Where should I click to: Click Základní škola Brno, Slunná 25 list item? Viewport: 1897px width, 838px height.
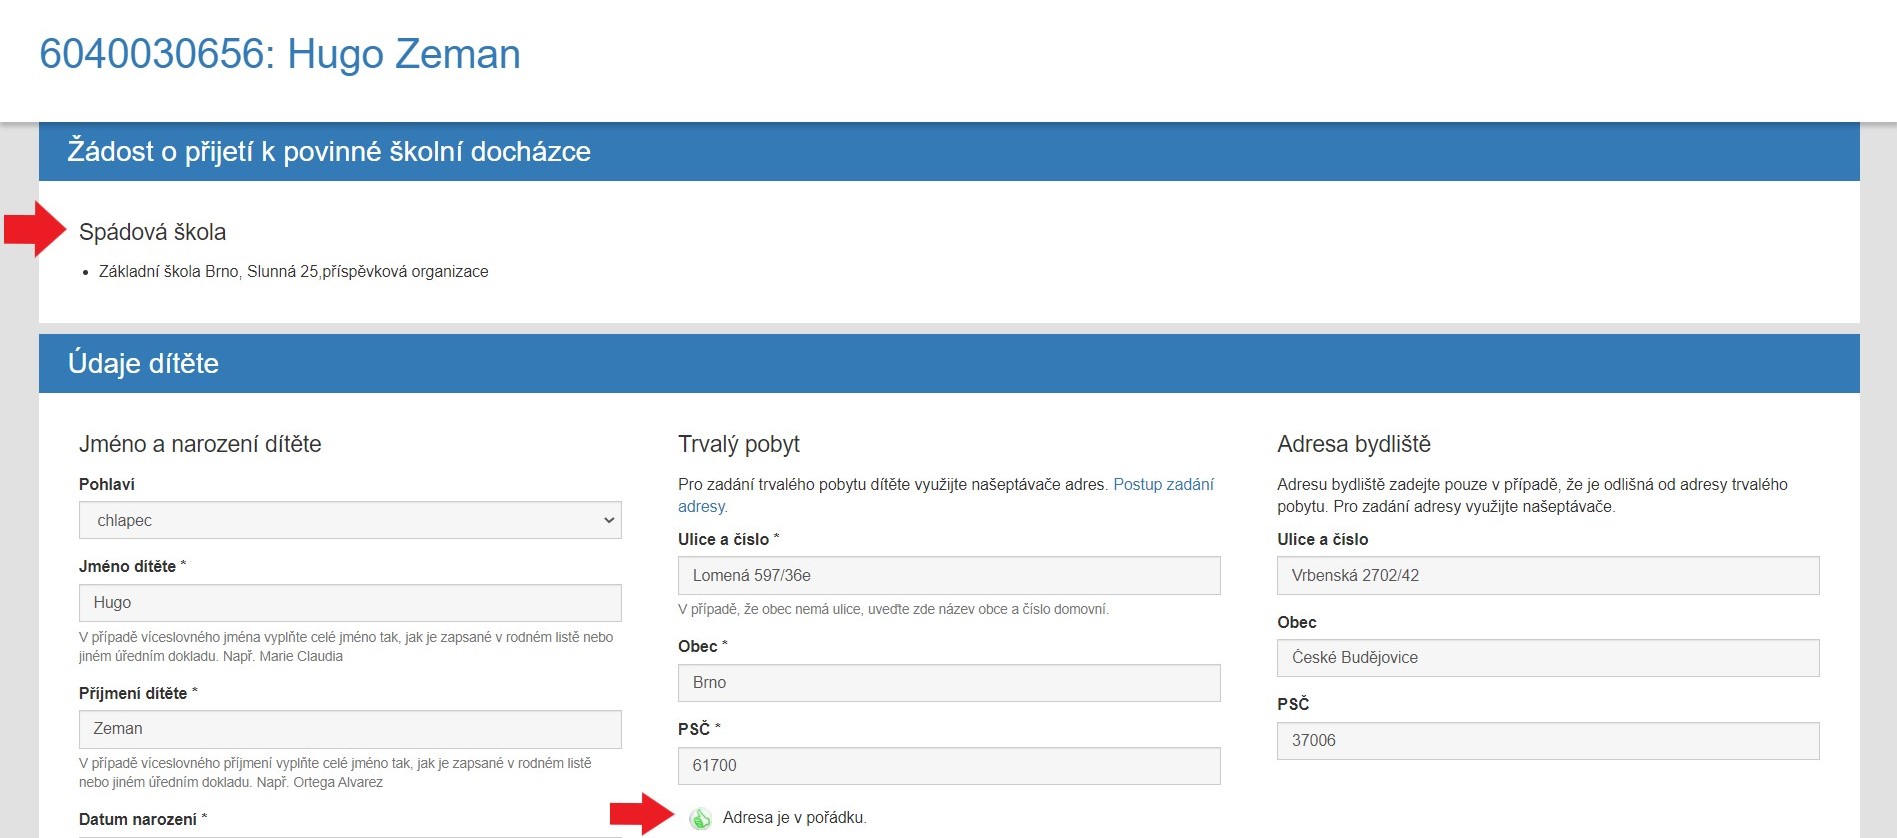tap(293, 272)
